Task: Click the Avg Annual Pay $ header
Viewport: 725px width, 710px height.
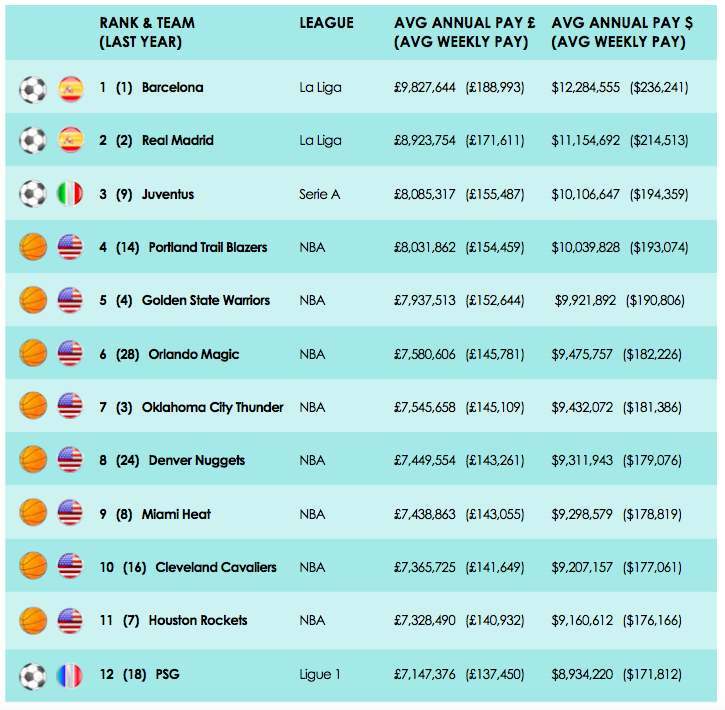Action: 622,32
